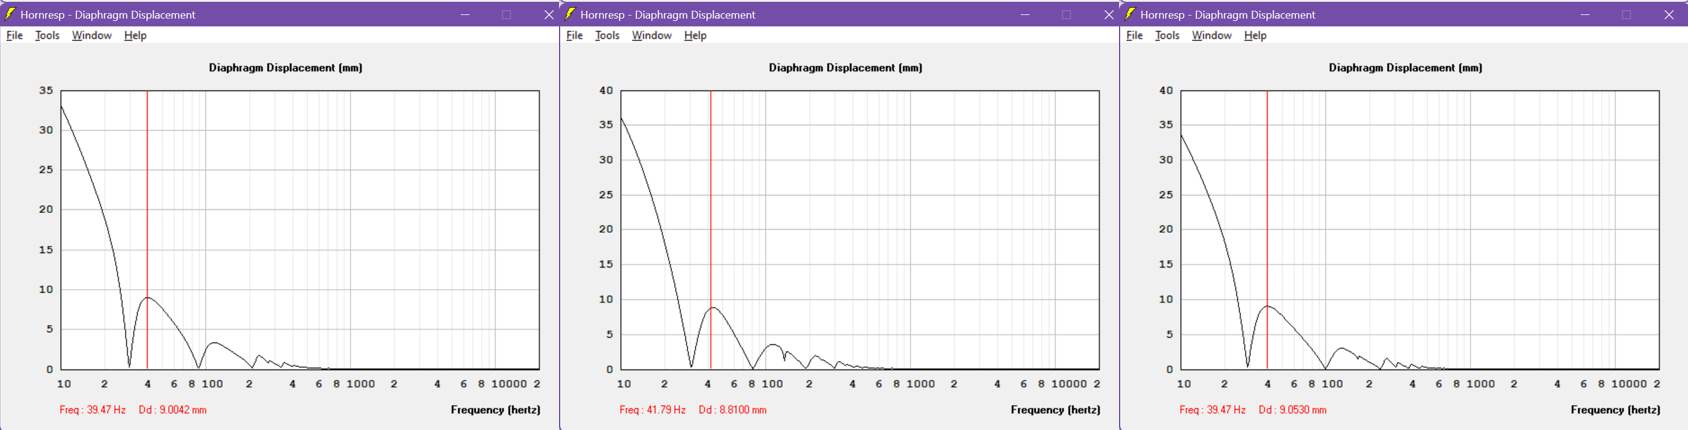Open Help menu in middle Hornresp window
Screen dimensions: 1688x430
coord(695,35)
